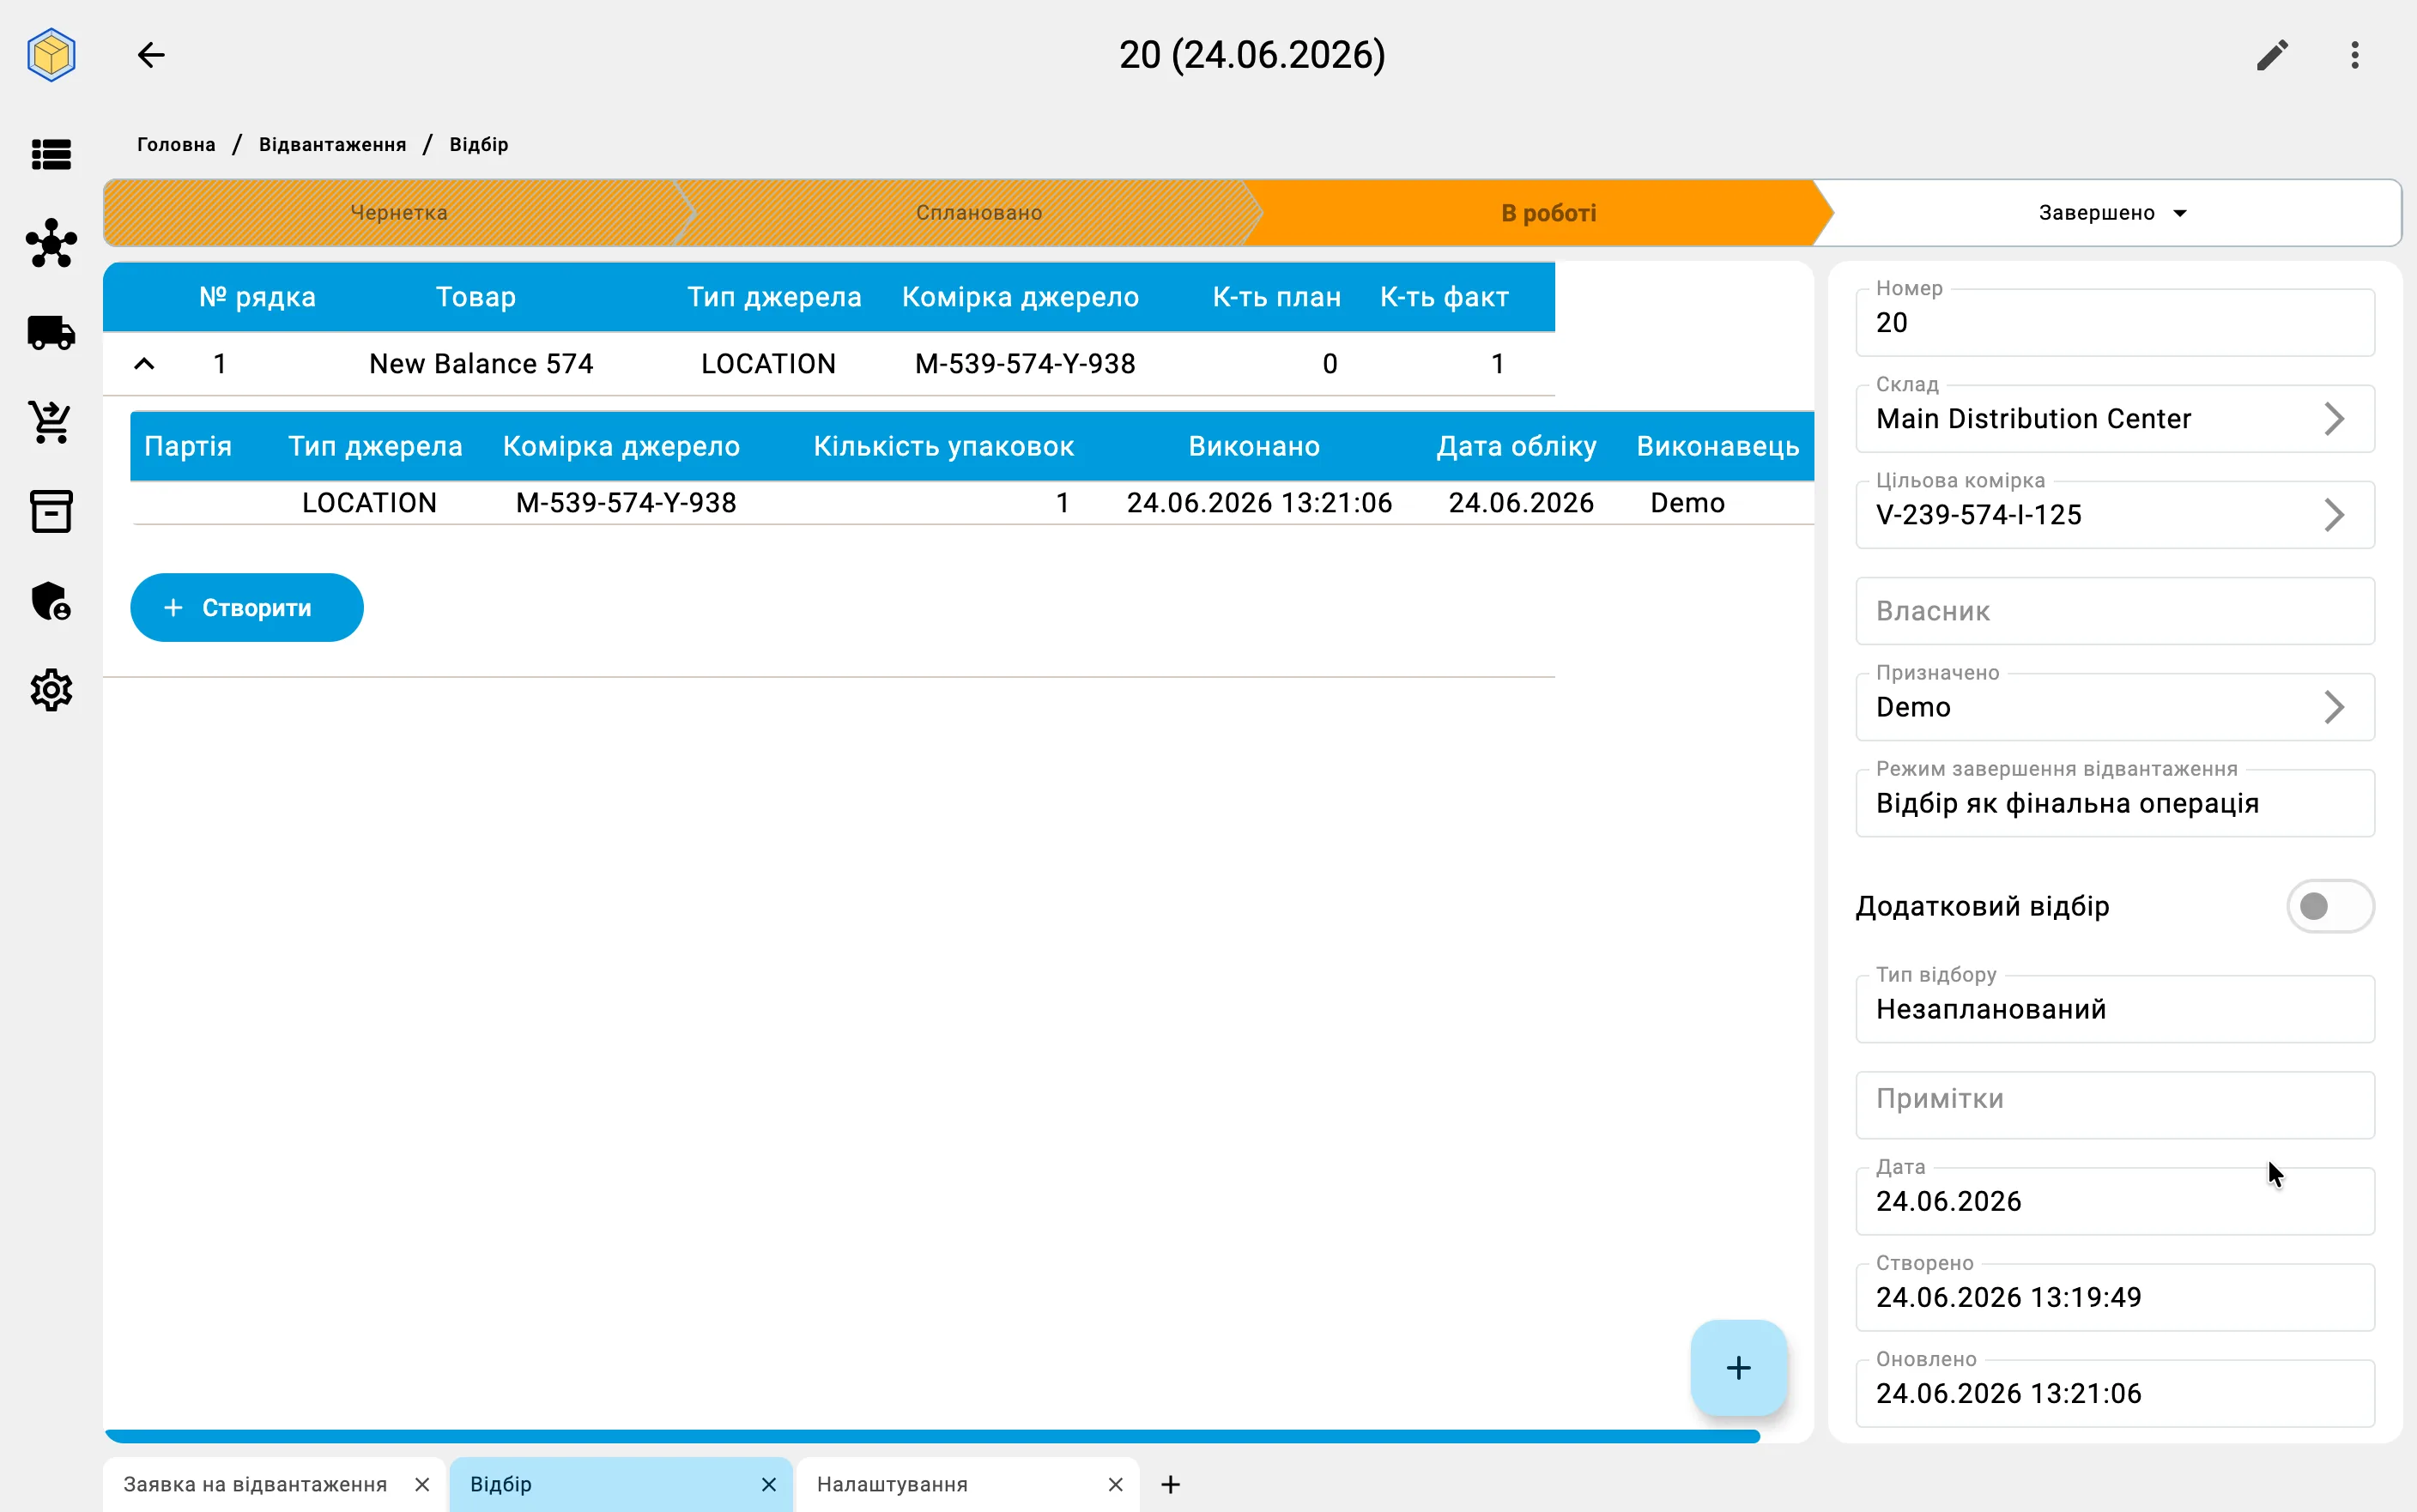
Task: Open Режим завершення відвантаження selector
Action: click(x=2114, y=803)
